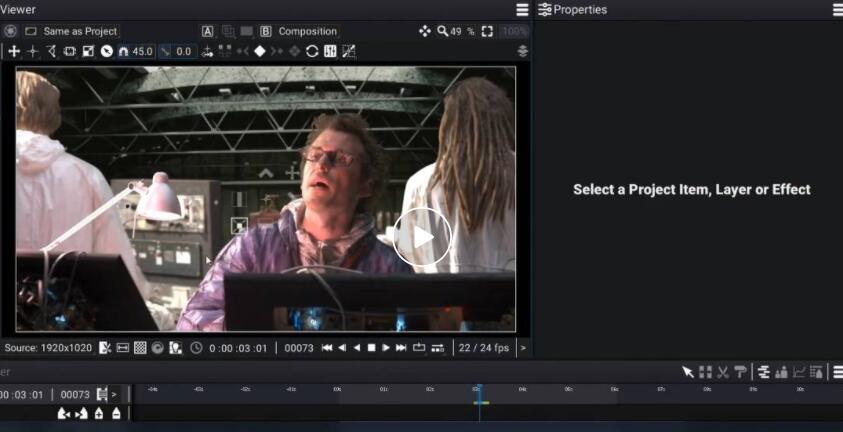
Task: Open the timeline panel hamburger menu
Action: (838, 372)
